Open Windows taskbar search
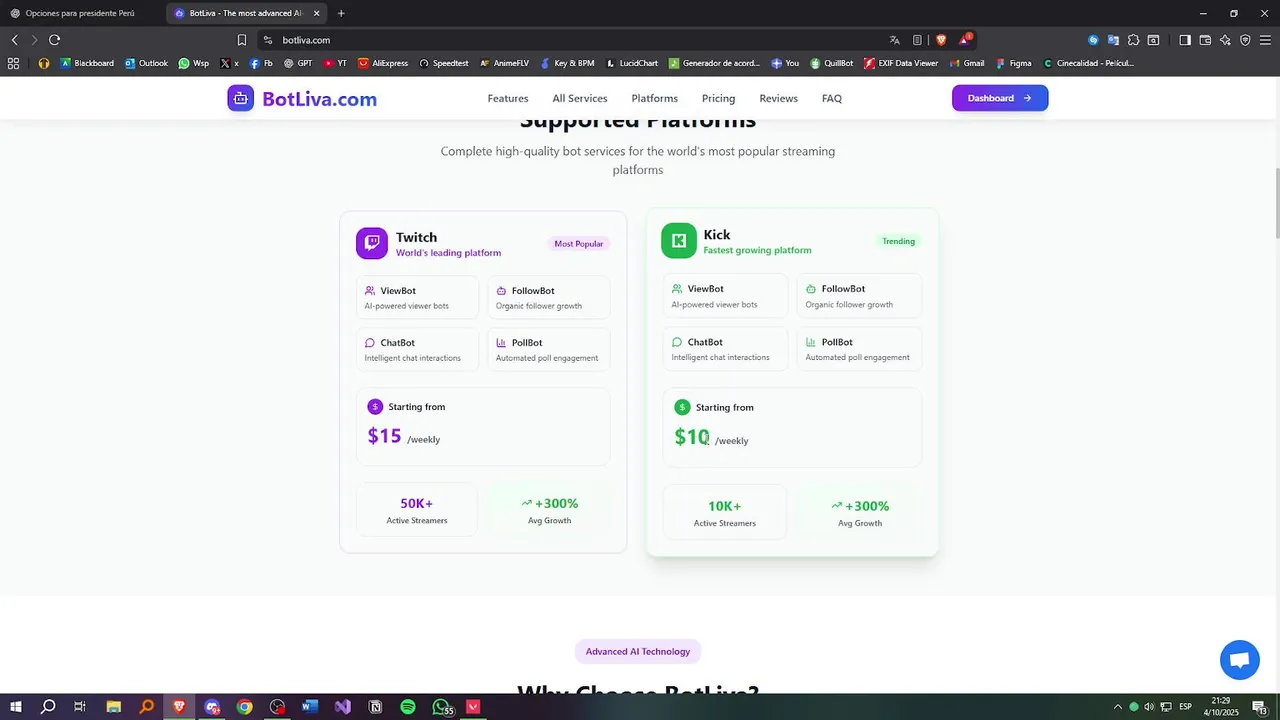The width and height of the screenshot is (1280, 720). (48, 707)
